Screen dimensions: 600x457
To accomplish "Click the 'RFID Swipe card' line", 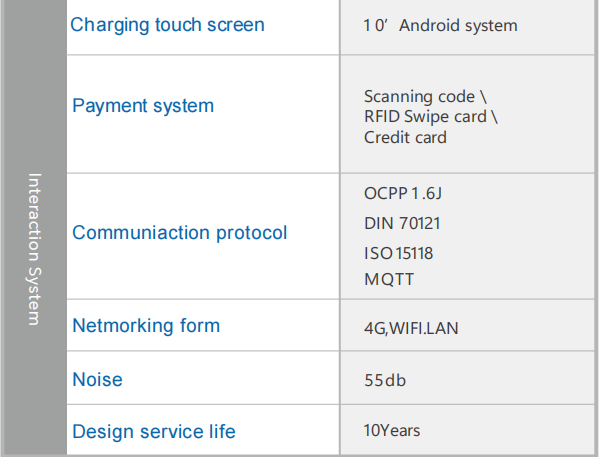I will [430, 117].
